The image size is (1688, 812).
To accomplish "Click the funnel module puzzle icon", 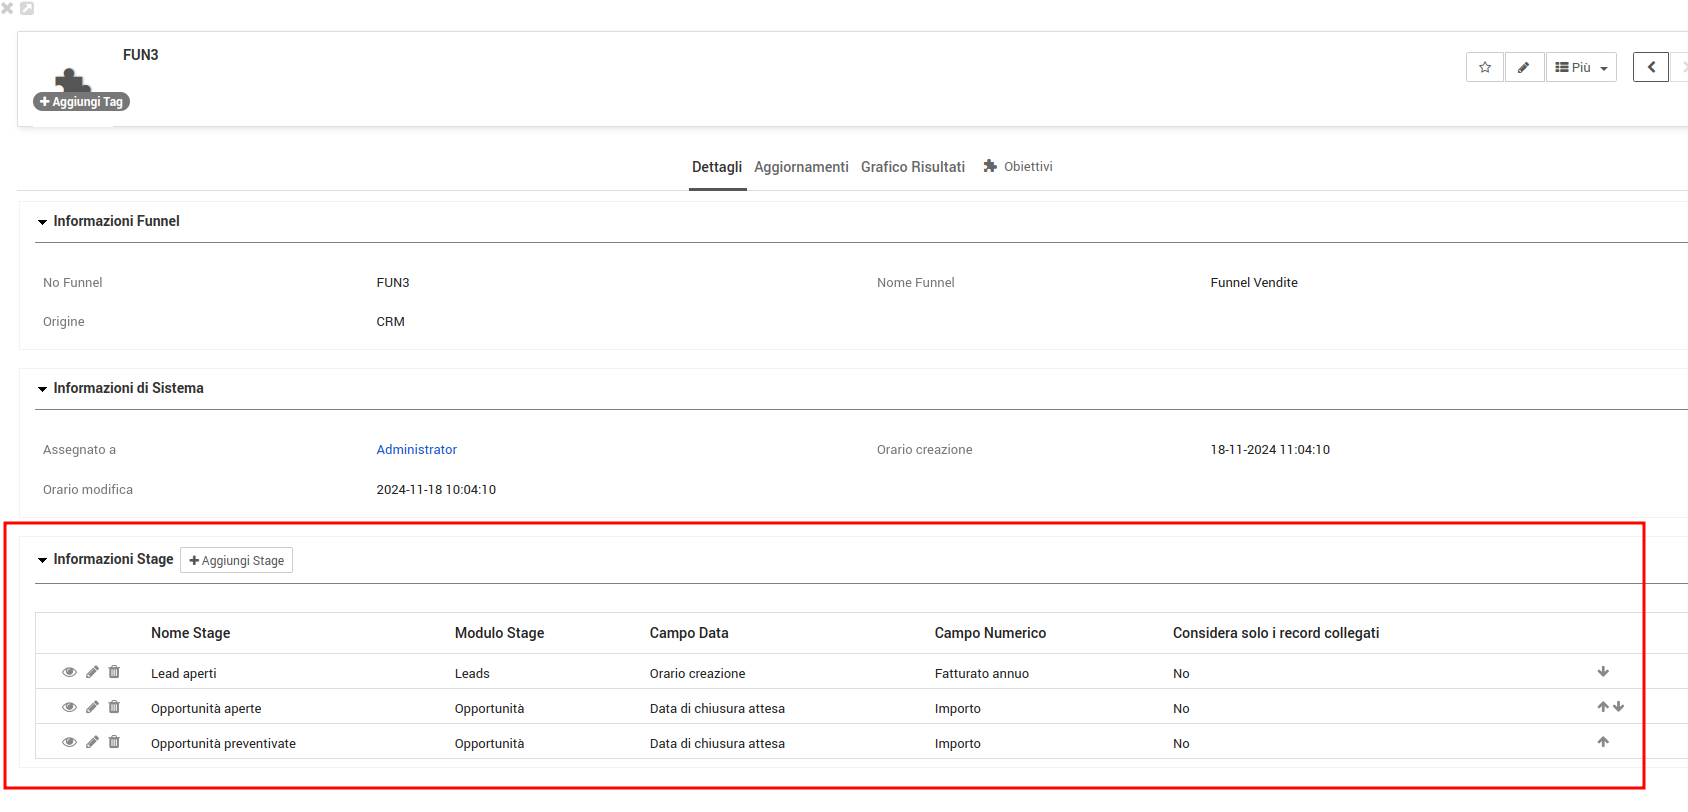I will 72,80.
